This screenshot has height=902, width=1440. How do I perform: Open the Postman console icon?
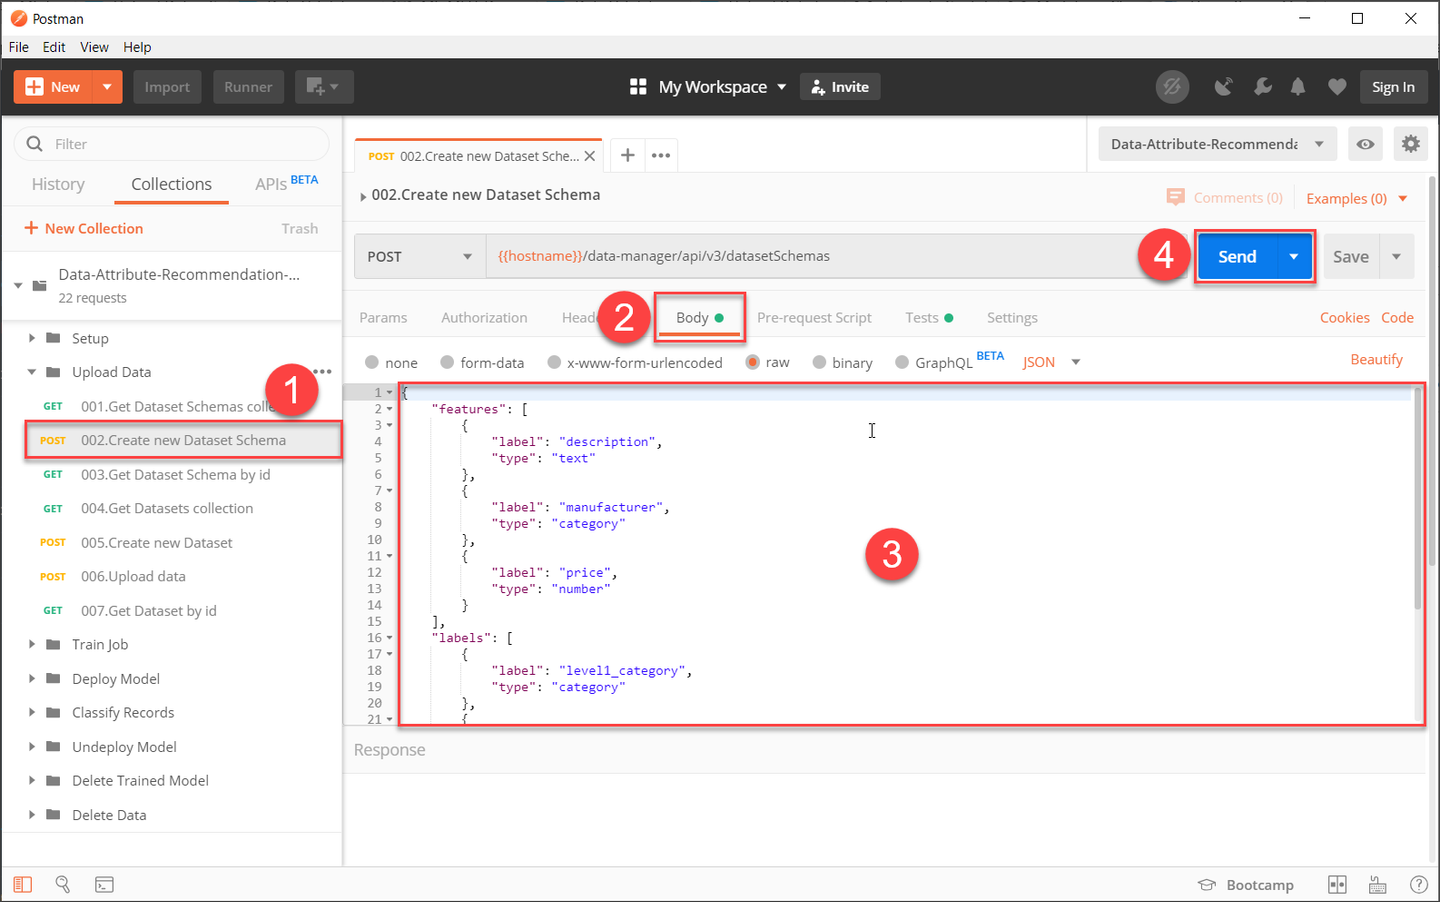104,884
